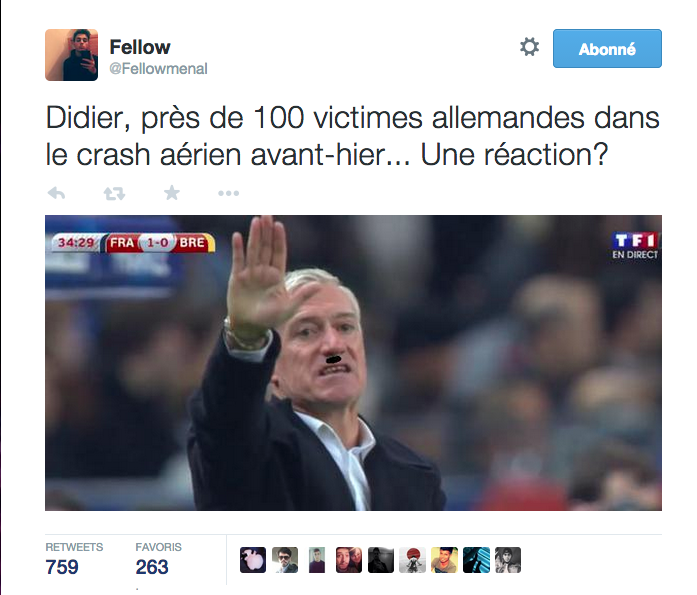
Task: Open first retweeter avatar with apple logo
Action: [x=253, y=560]
